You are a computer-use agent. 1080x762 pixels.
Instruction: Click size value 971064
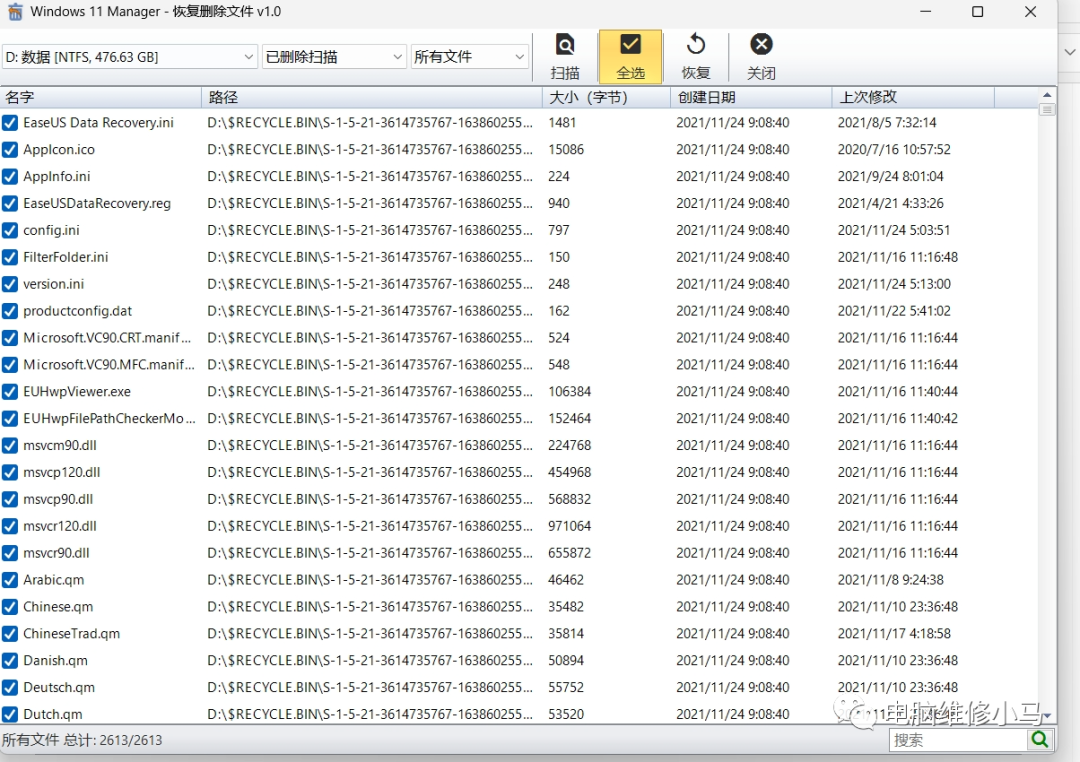570,526
